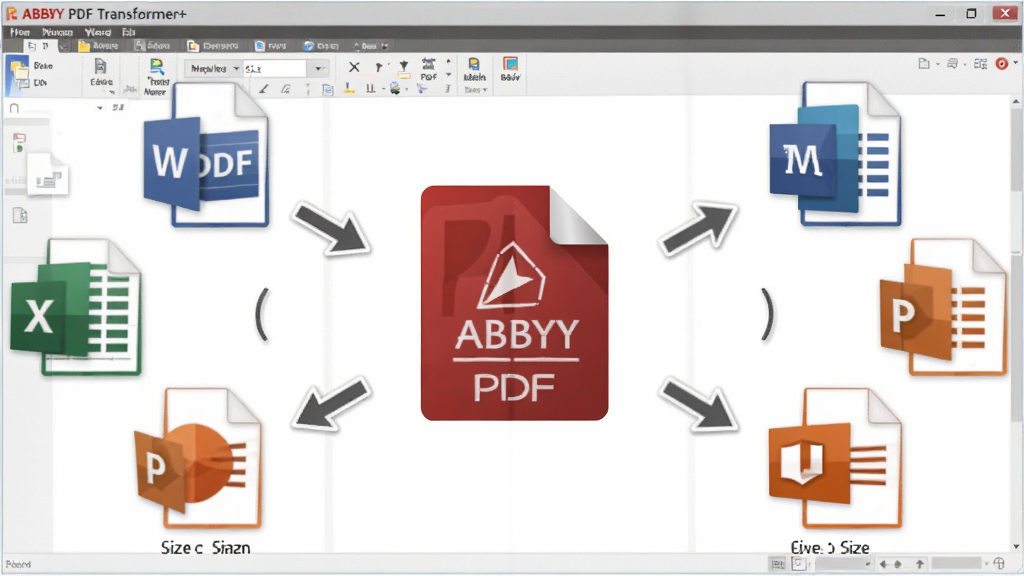This screenshot has width=1024, height=576.
Task: Select the green Excel spreadsheet icon
Action: pos(76,307)
